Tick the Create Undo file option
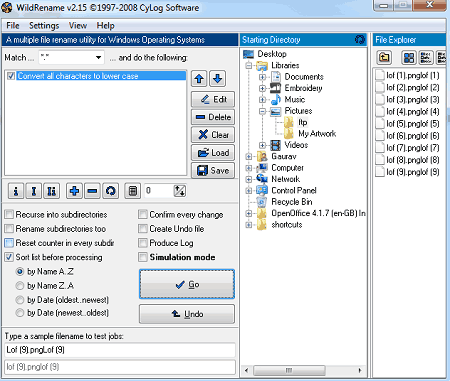 (143, 229)
